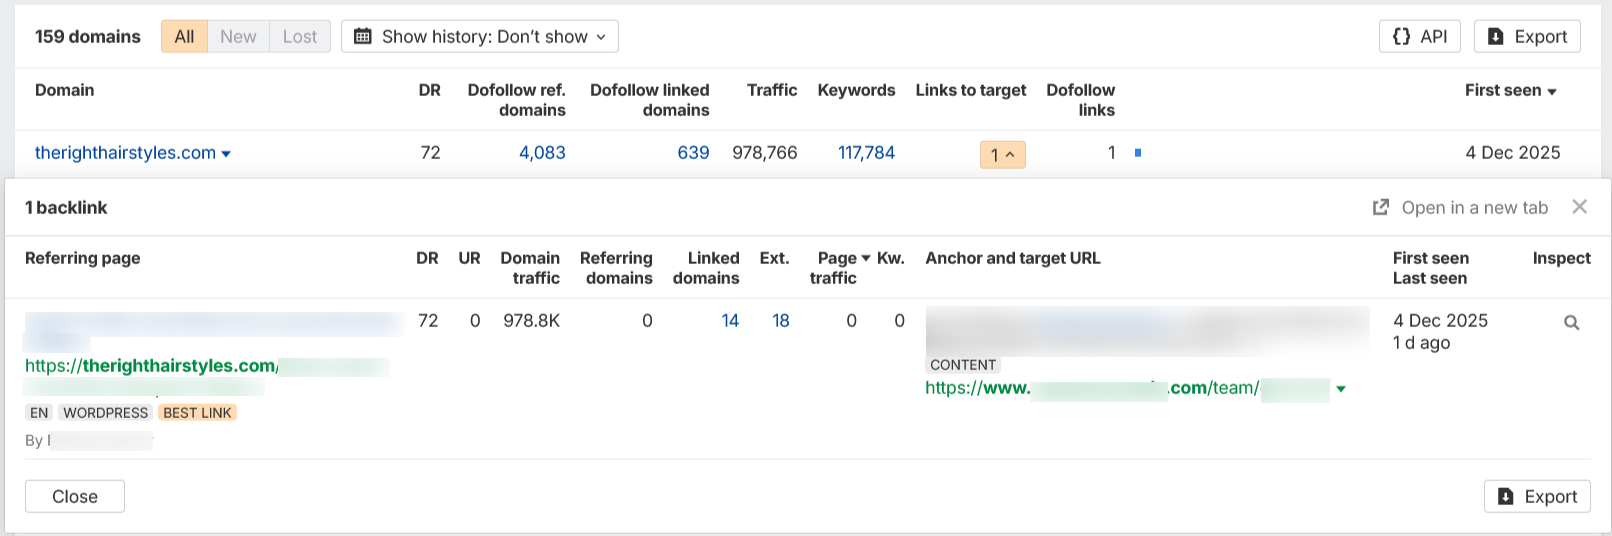Click the open-in-new-tab arrow icon
Image resolution: width=1612 pixels, height=536 pixels.
(x=1381, y=207)
